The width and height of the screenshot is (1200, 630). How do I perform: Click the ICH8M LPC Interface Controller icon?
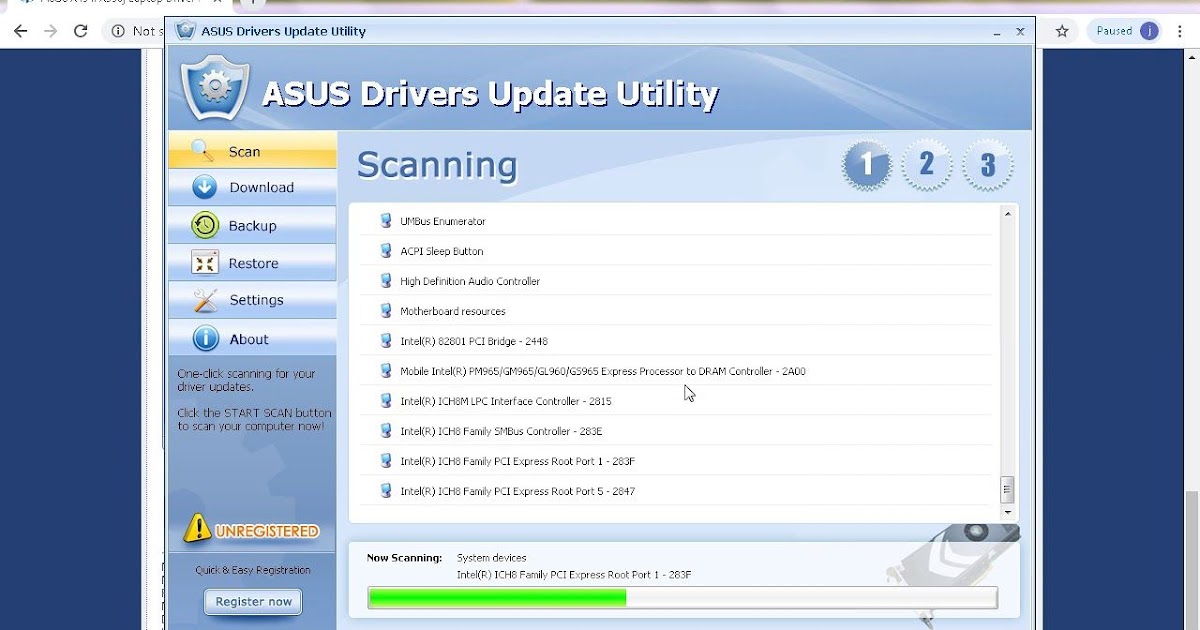click(386, 401)
